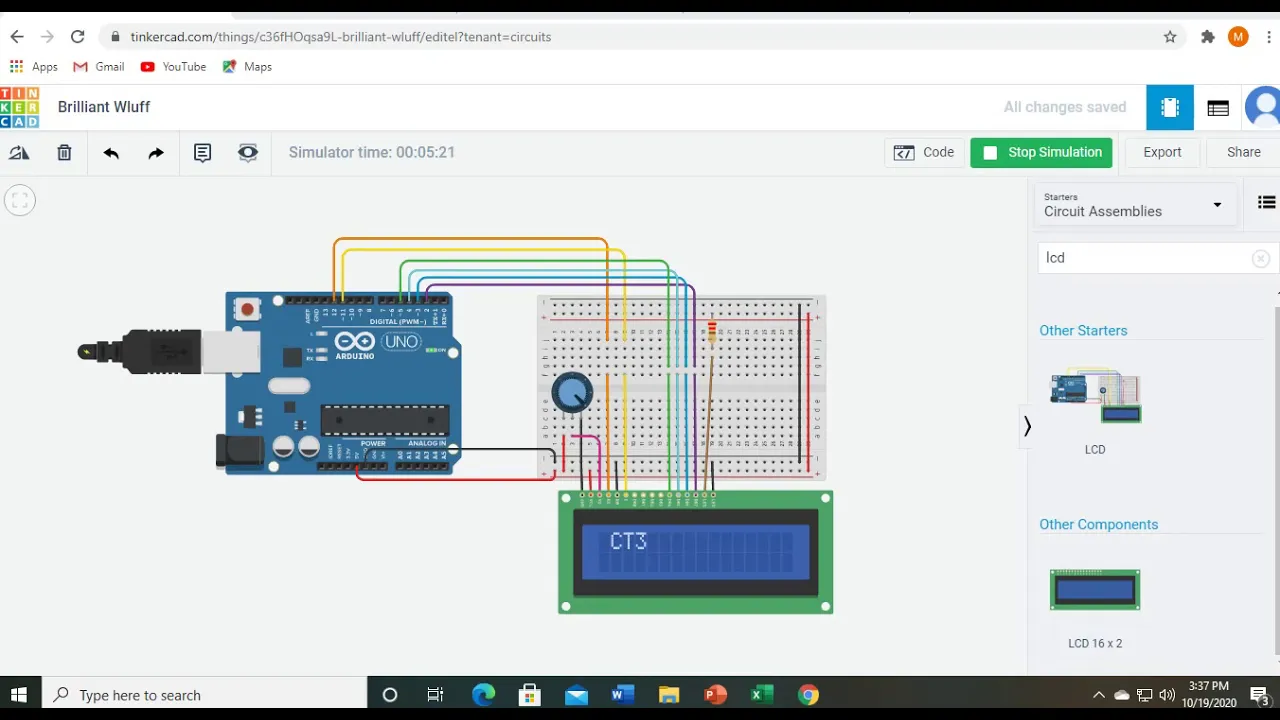This screenshot has width=1280, height=720.
Task: Click the delete trash can icon
Action: coord(64,153)
